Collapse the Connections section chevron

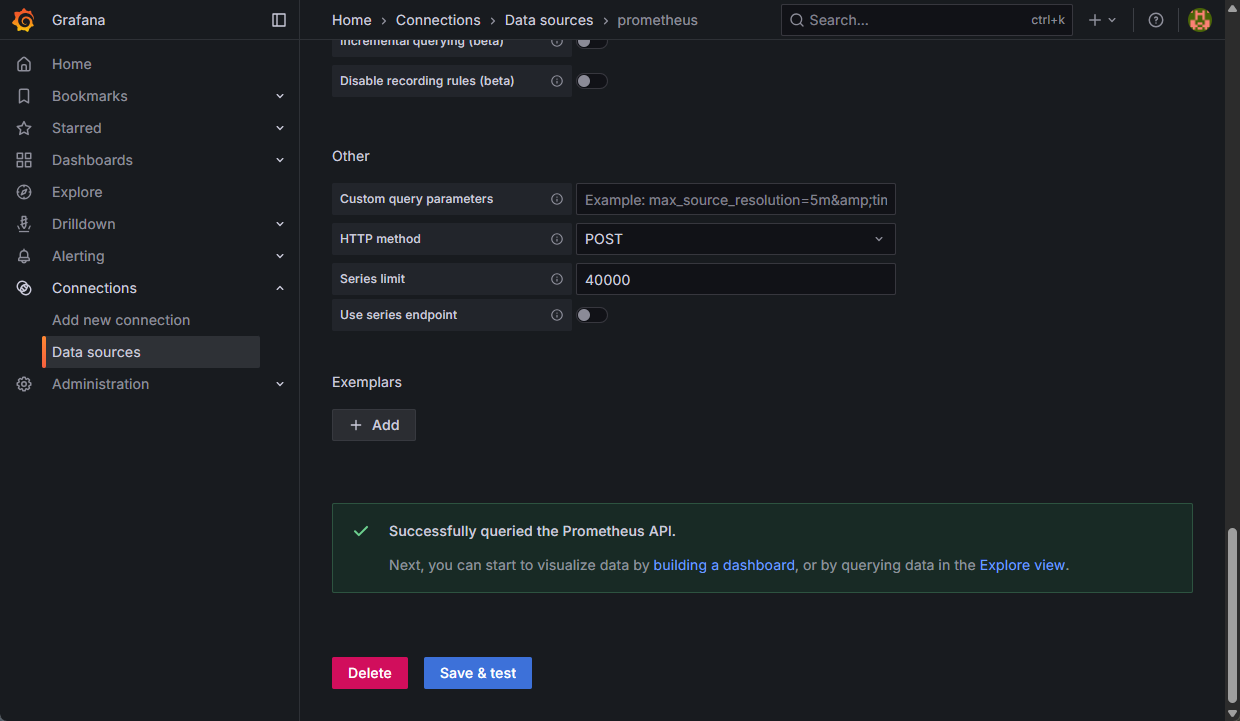280,288
